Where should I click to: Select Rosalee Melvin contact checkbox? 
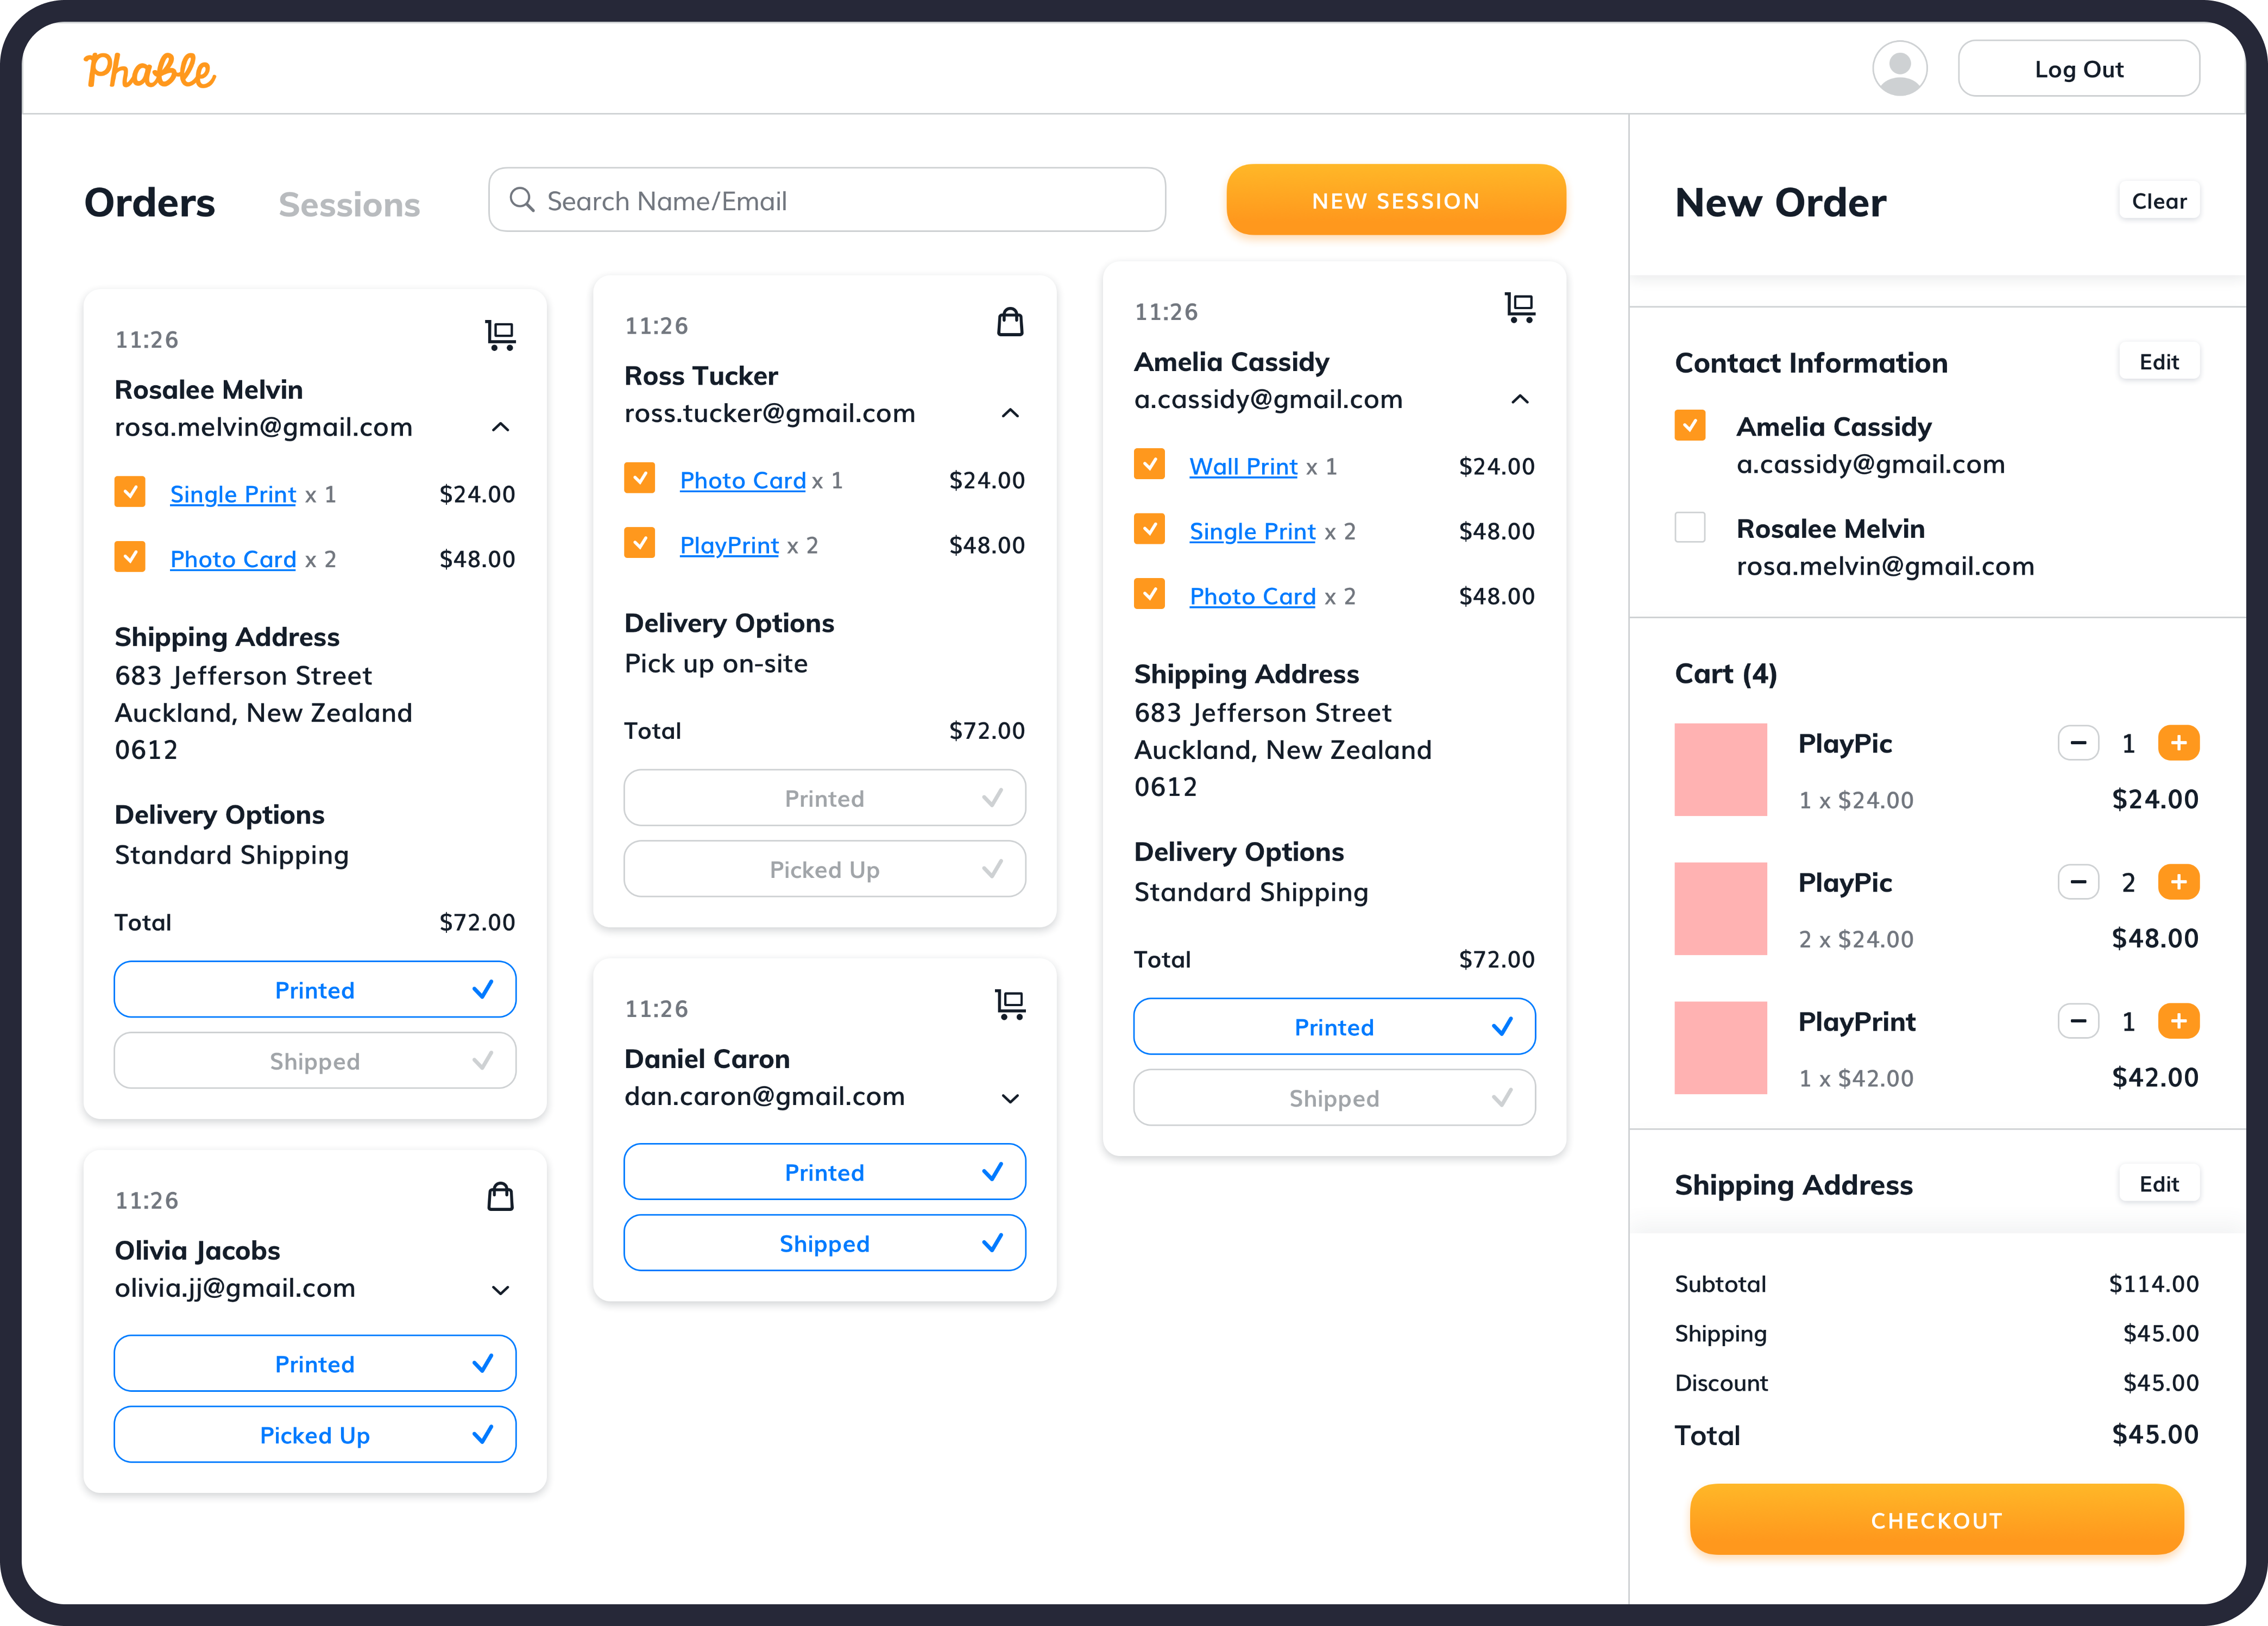point(1689,527)
